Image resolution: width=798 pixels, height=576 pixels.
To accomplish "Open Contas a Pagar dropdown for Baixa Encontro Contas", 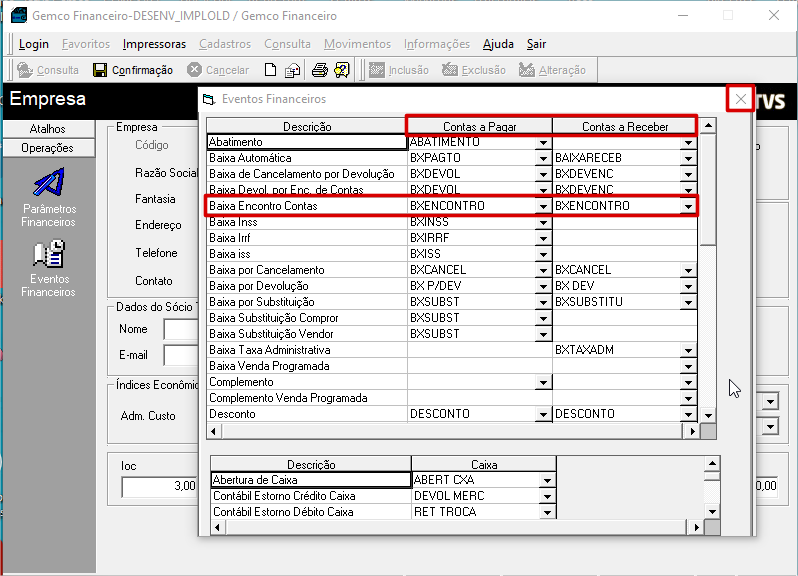I will 544,206.
